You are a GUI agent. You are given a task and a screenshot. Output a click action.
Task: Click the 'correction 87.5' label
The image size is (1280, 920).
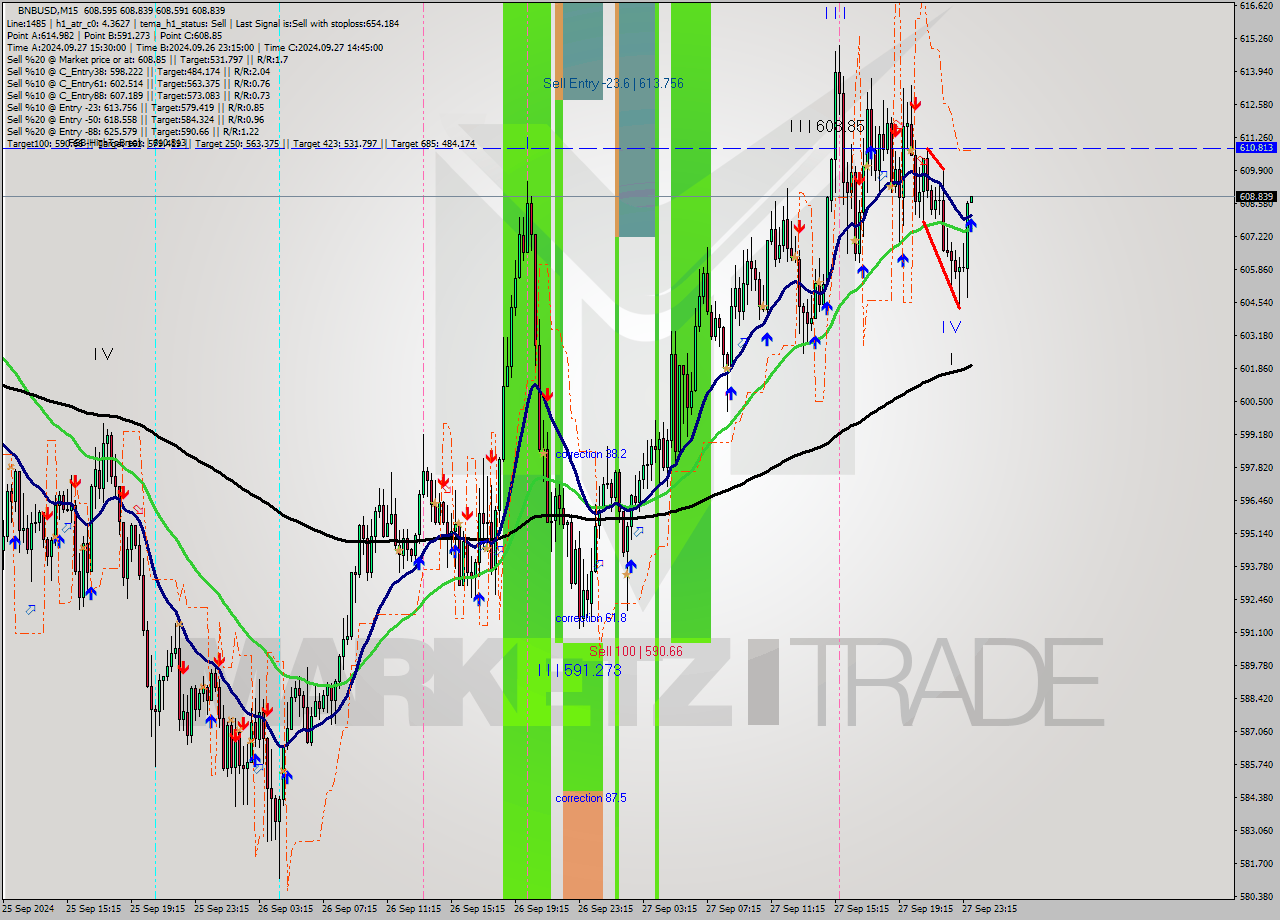591,798
